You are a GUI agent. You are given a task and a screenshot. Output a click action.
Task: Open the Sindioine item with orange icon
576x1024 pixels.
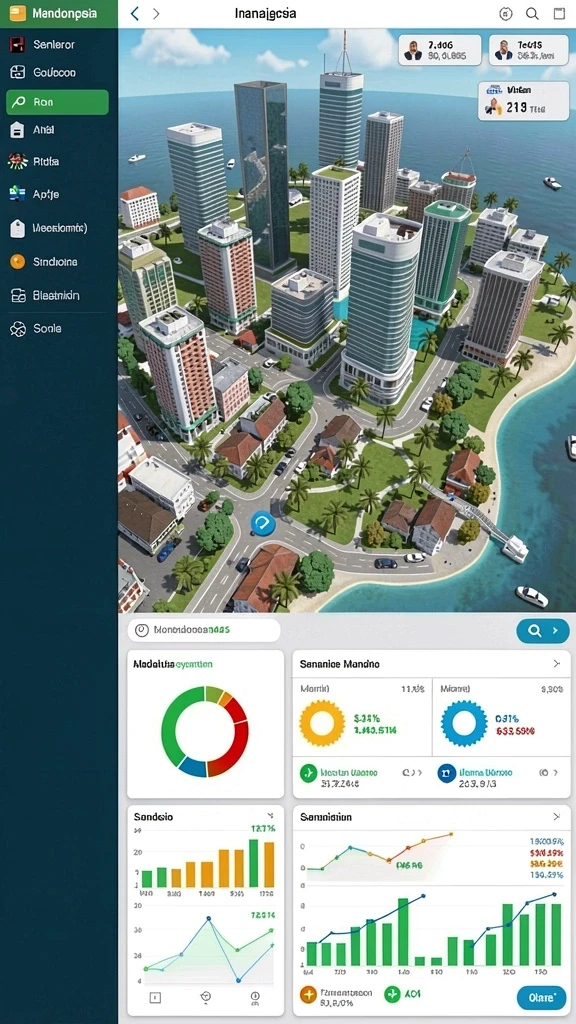54,262
